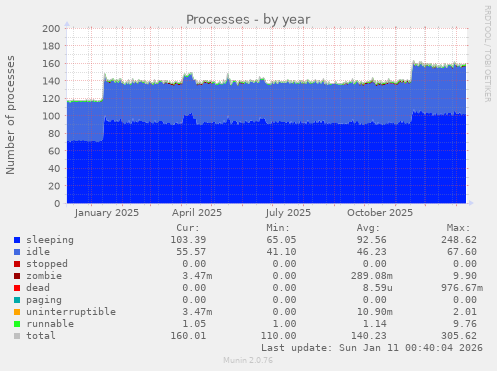497x371 pixels.
Task: Click the runnable legend color swatch
Action: (x=17, y=324)
